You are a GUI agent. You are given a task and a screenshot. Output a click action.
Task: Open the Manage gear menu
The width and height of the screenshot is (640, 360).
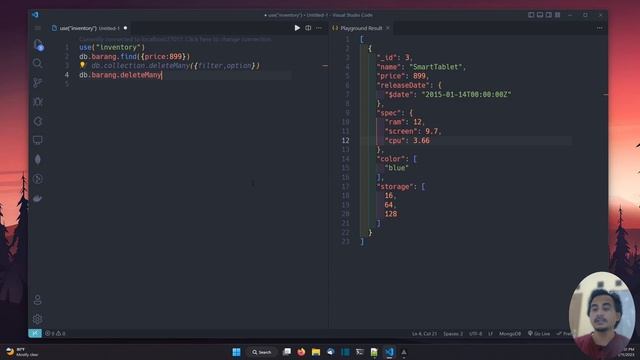coord(38,319)
